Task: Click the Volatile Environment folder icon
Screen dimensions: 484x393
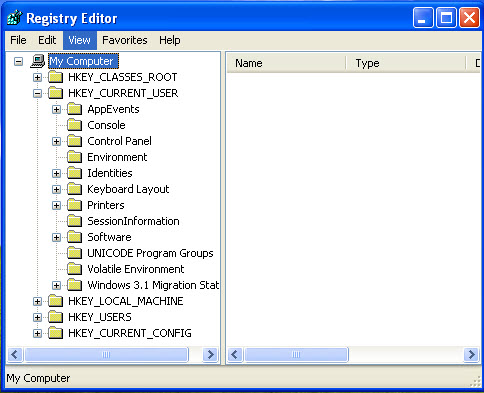Action: (74, 269)
